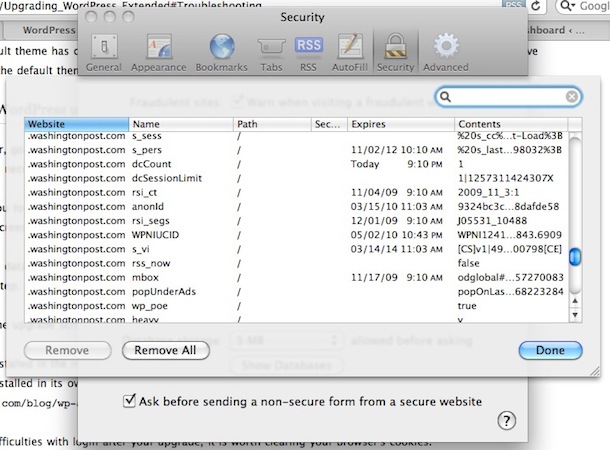Screen dimensions: 610x450
Task: Open the General preferences pane
Action: pyautogui.click(x=104, y=53)
